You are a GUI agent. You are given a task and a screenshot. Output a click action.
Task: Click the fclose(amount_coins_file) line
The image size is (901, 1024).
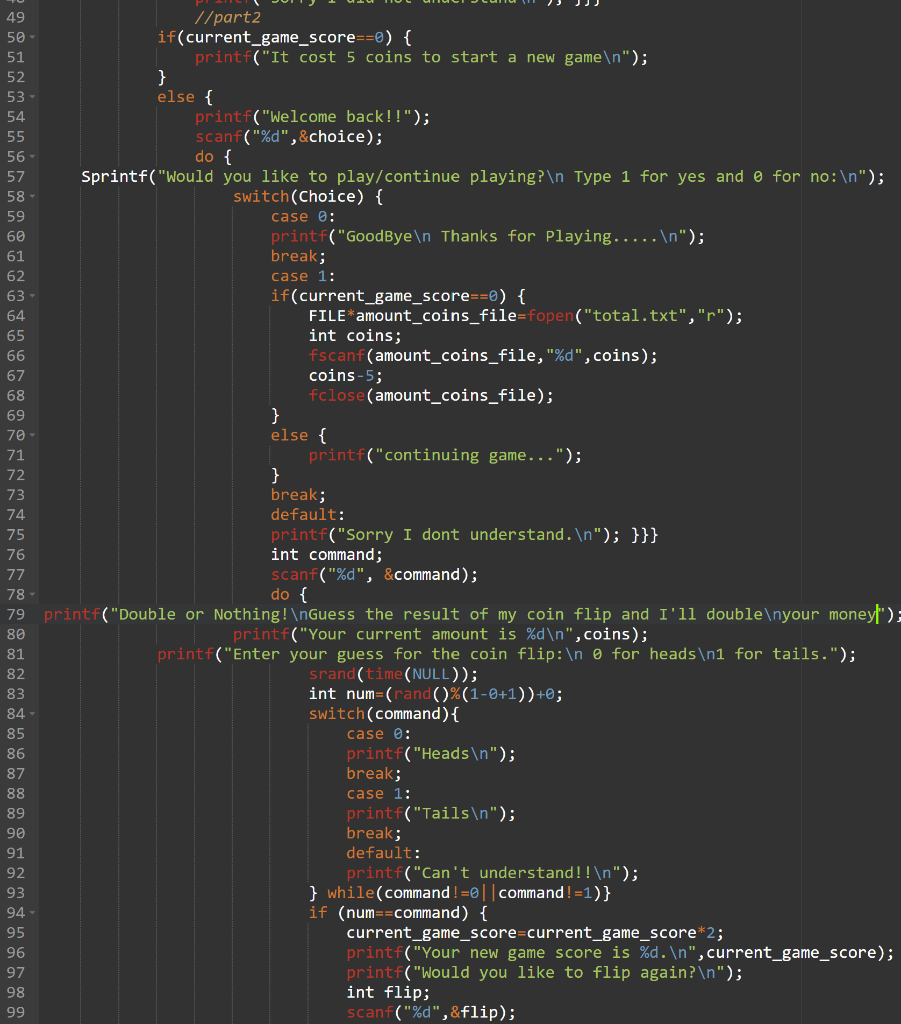(x=431, y=395)
